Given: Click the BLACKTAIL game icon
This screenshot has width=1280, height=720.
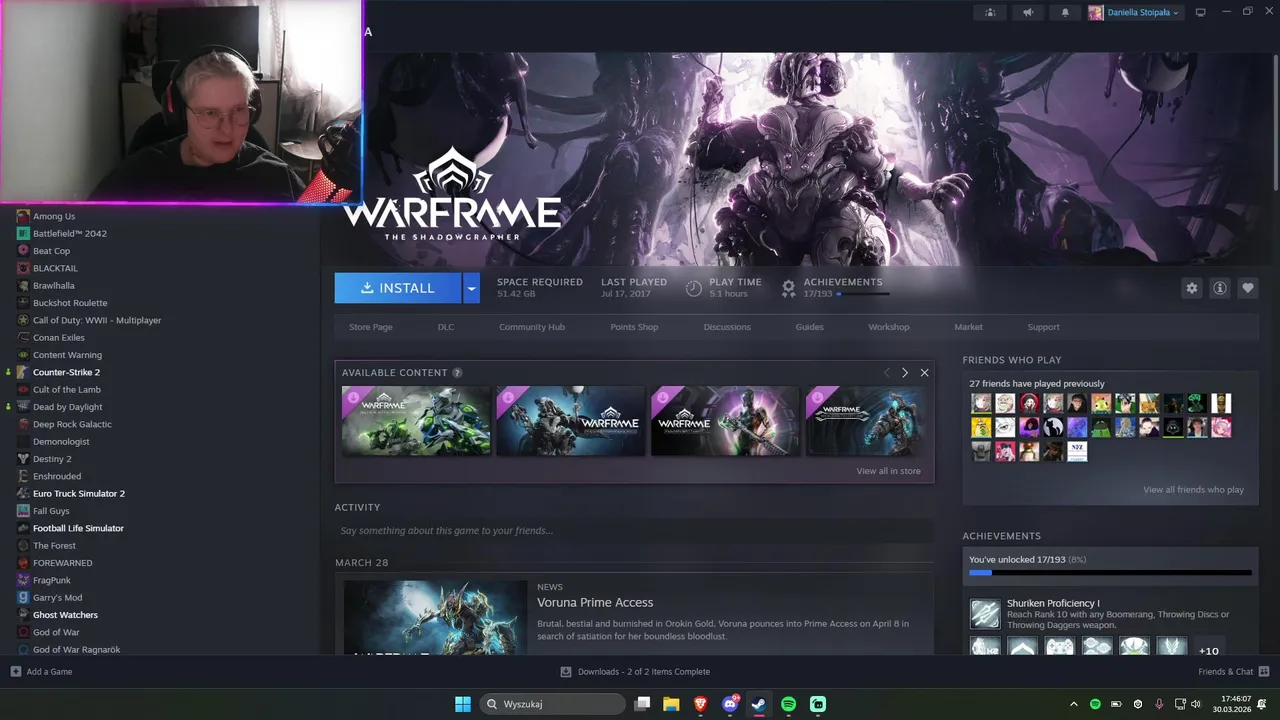Looking at the screenshot, I should [x=23, y=268].
